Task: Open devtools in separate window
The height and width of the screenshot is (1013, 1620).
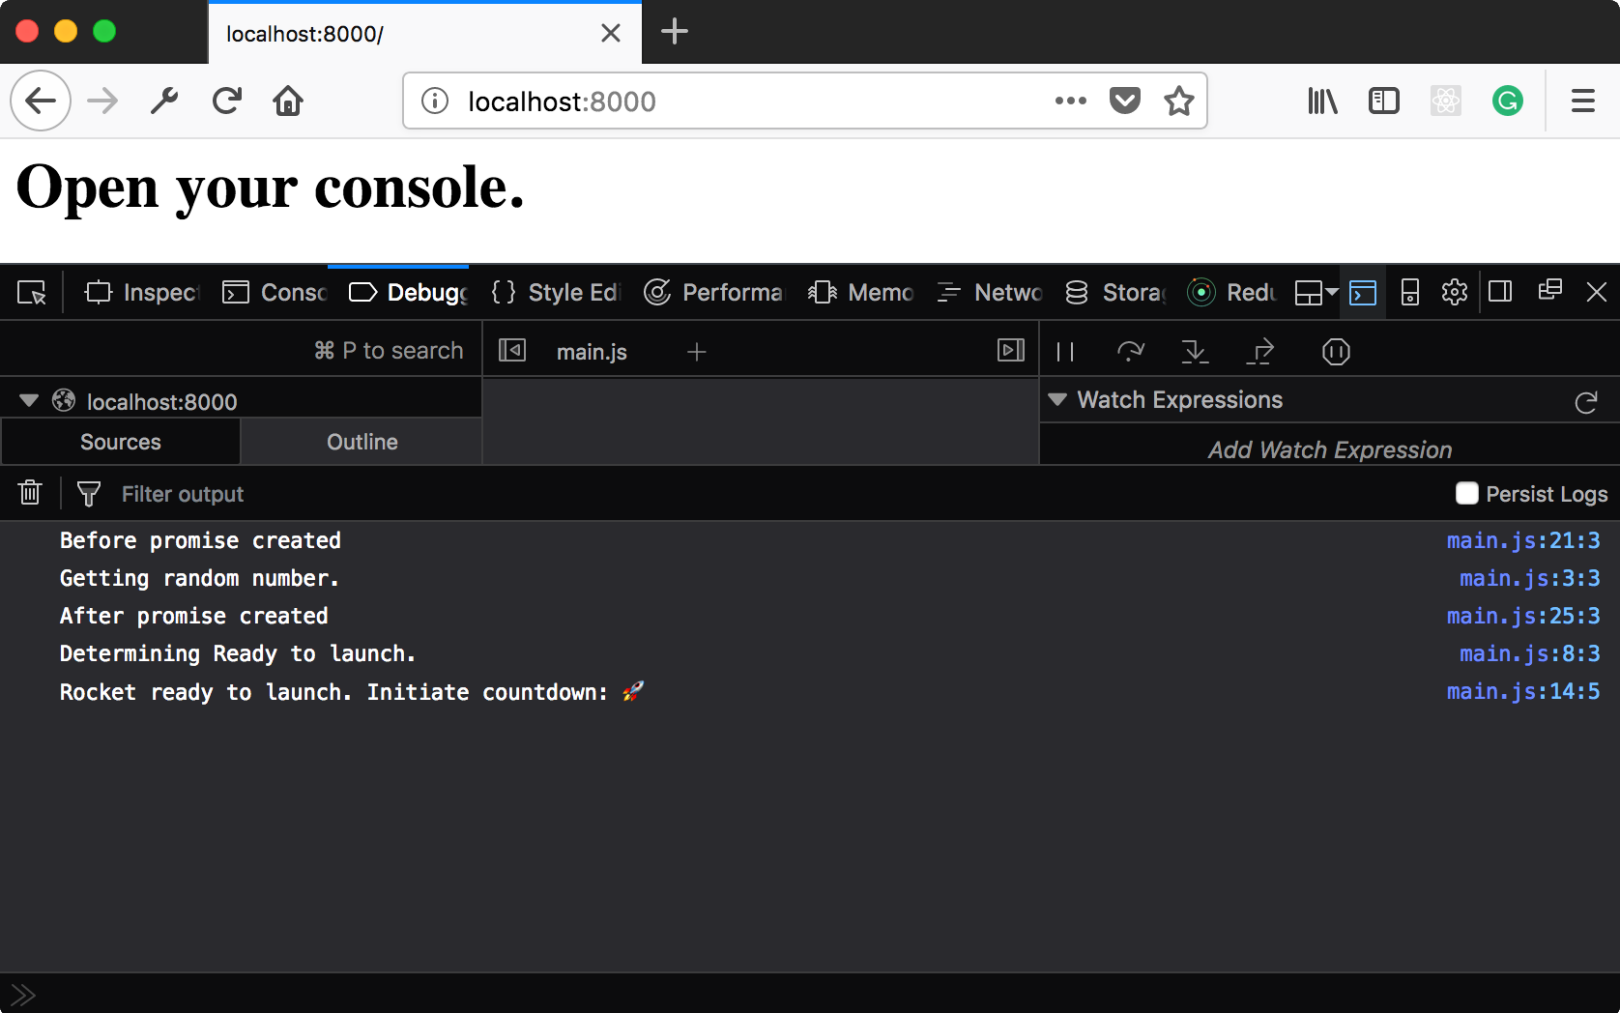Action: coord(1550,291)
